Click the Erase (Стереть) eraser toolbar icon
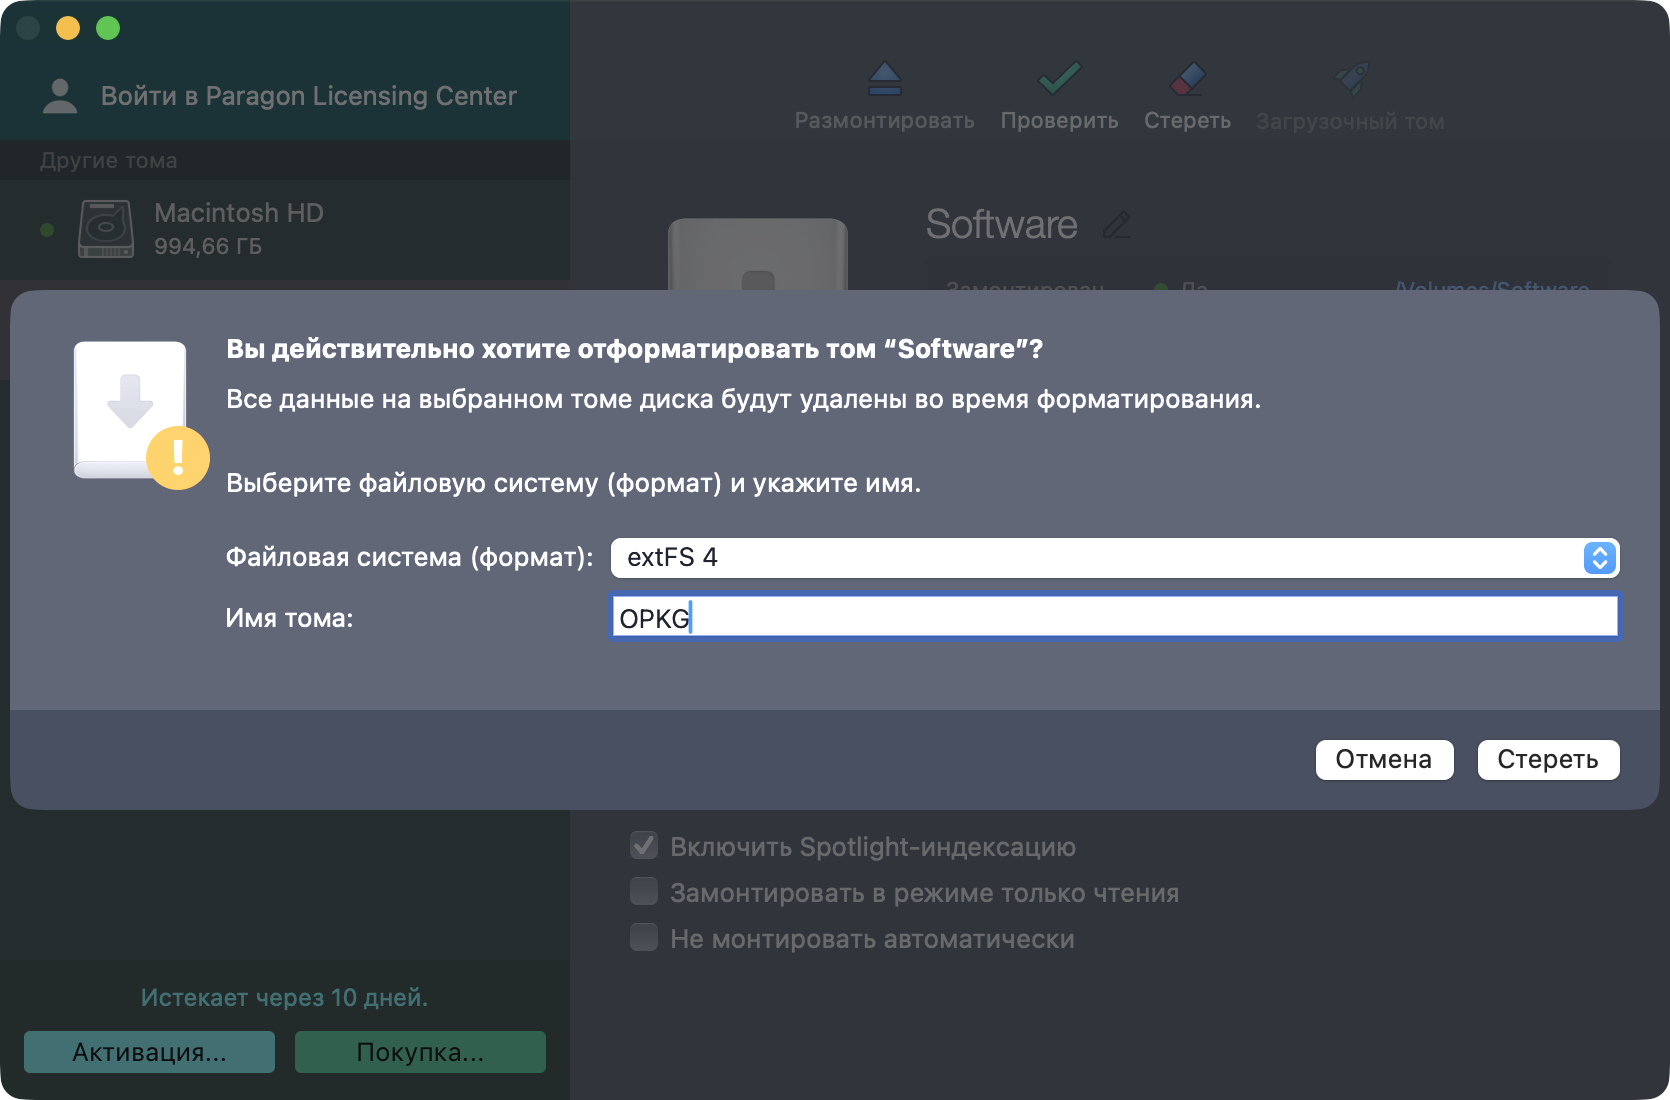The width and height of the screenshot is (1670, 1100). (1187, 78)
